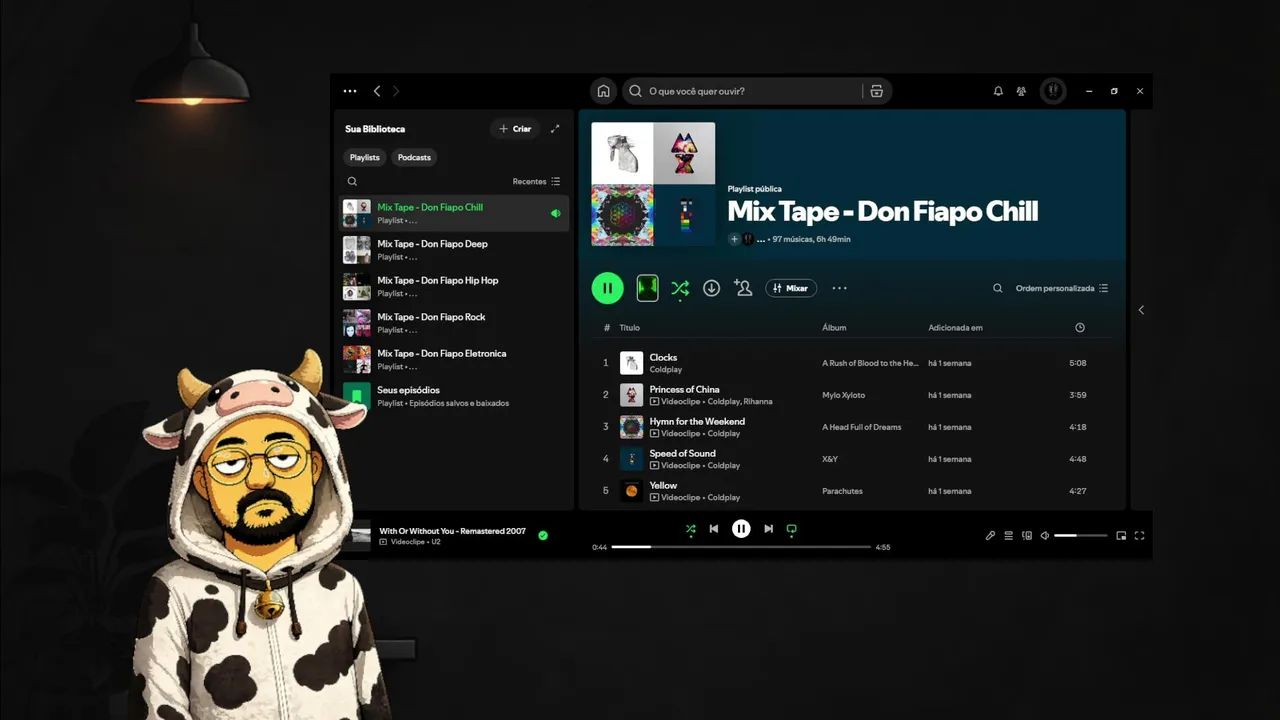Open Rihanna artist link
The image size is (1280, 720).
pyautogui.click(x=758, y=402)
